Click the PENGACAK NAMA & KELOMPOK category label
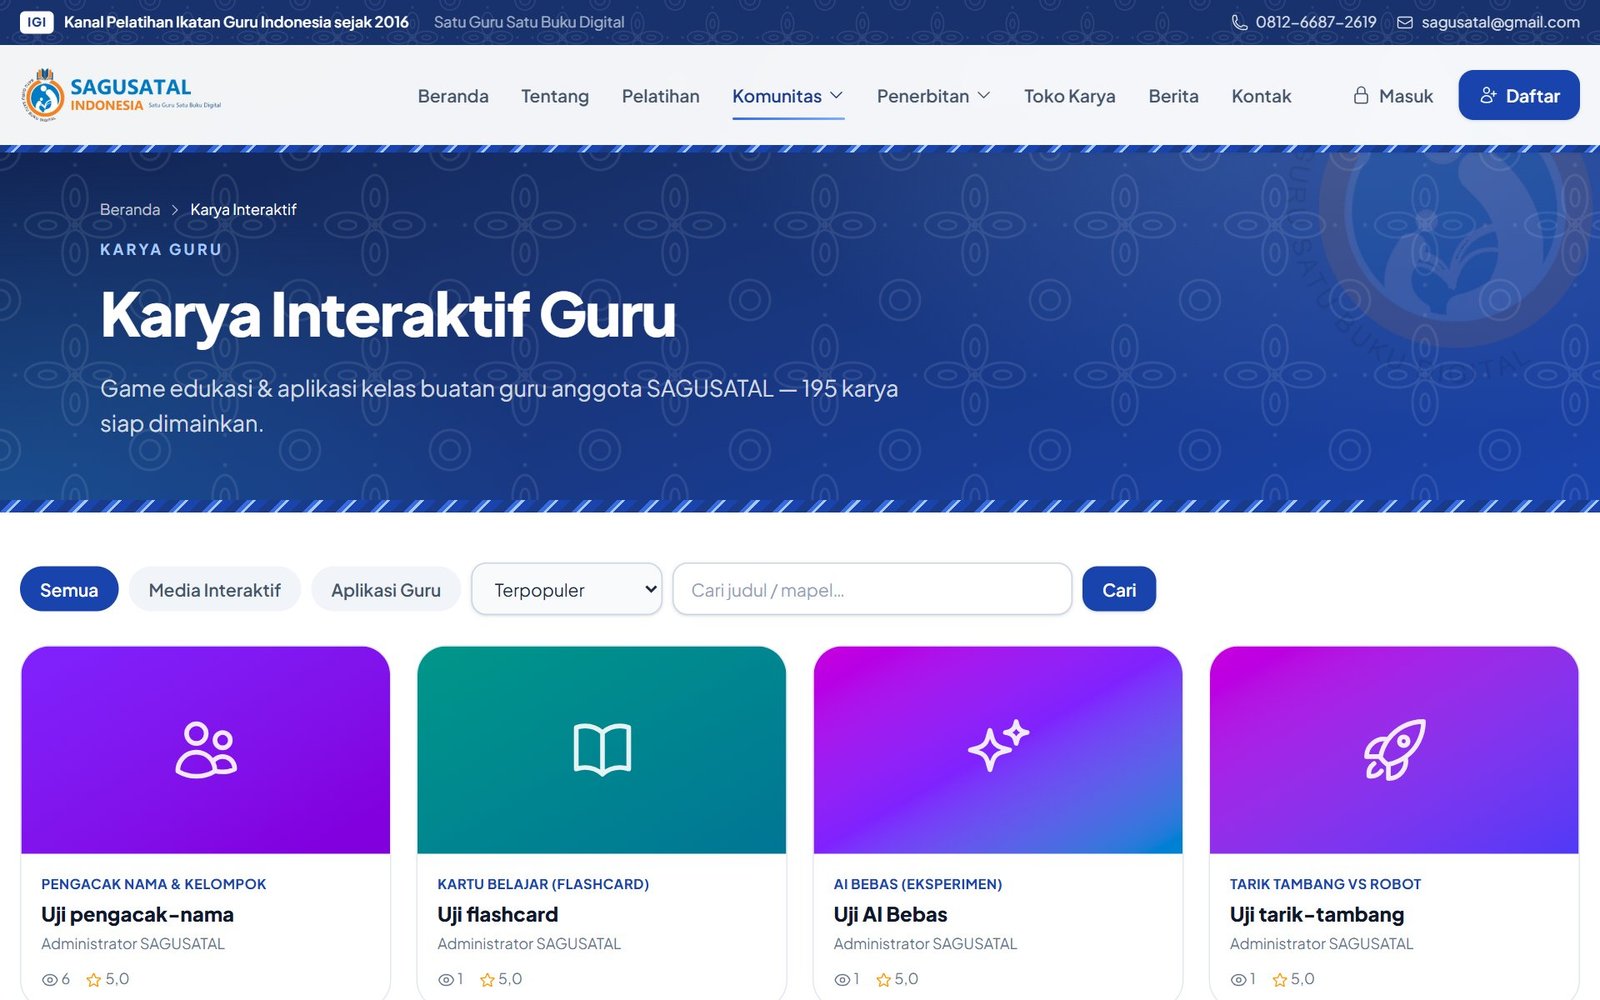Viewport: 1600px width, 1000px height. pos(154,884)
